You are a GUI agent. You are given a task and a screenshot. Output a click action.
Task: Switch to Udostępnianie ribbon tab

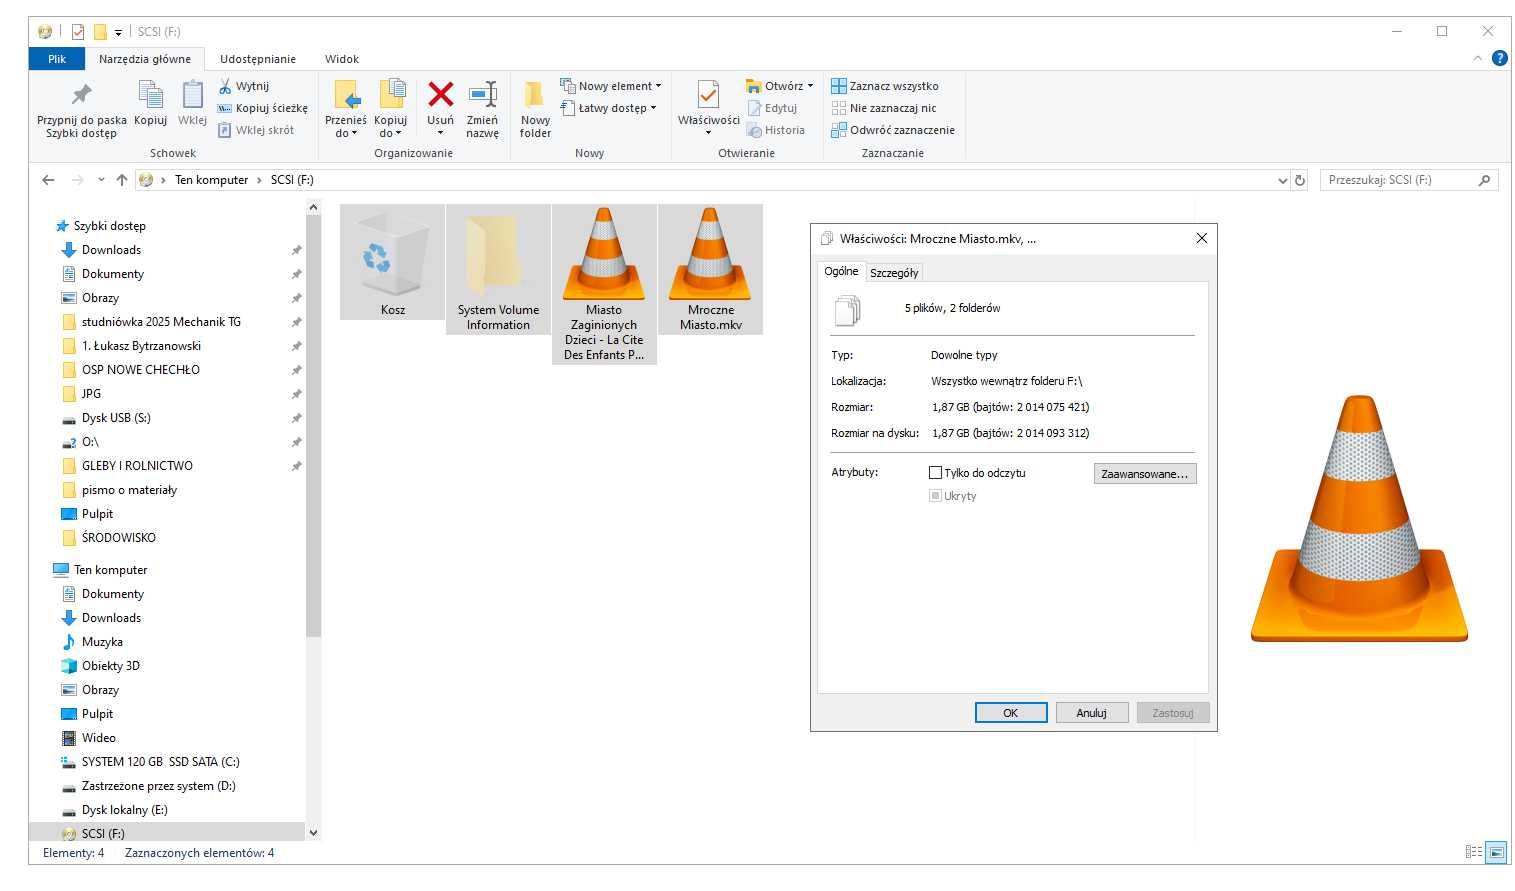click(x=258, y=59)
